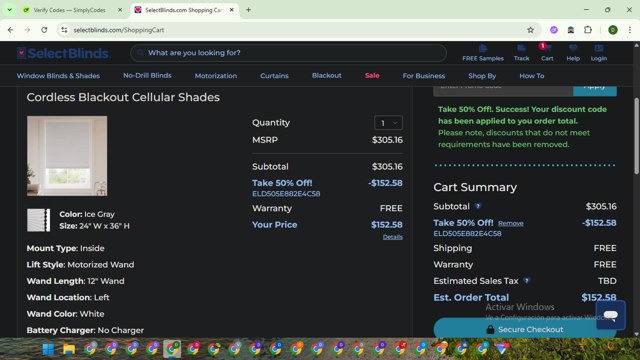Viewport: 640px width, 360px height.
Task: Click the Est. Order Total label
Action: pos(471,297)
